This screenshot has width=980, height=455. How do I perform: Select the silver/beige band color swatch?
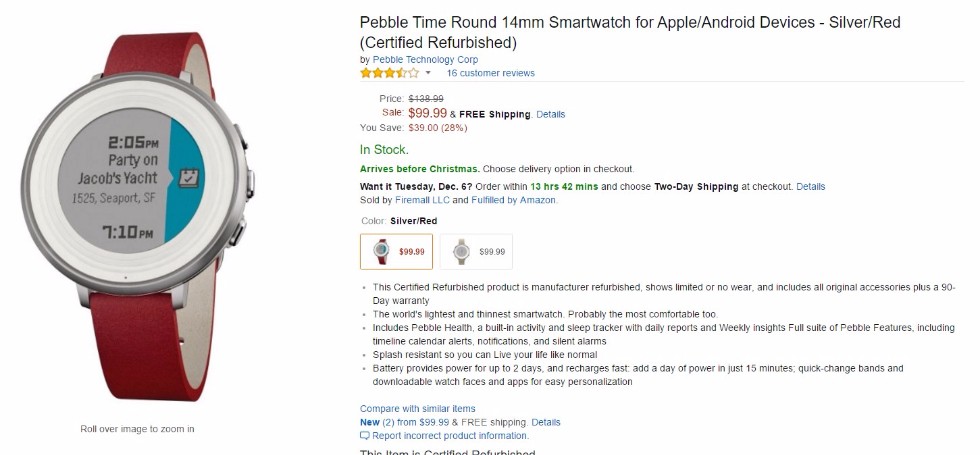[x=476, y=252]
